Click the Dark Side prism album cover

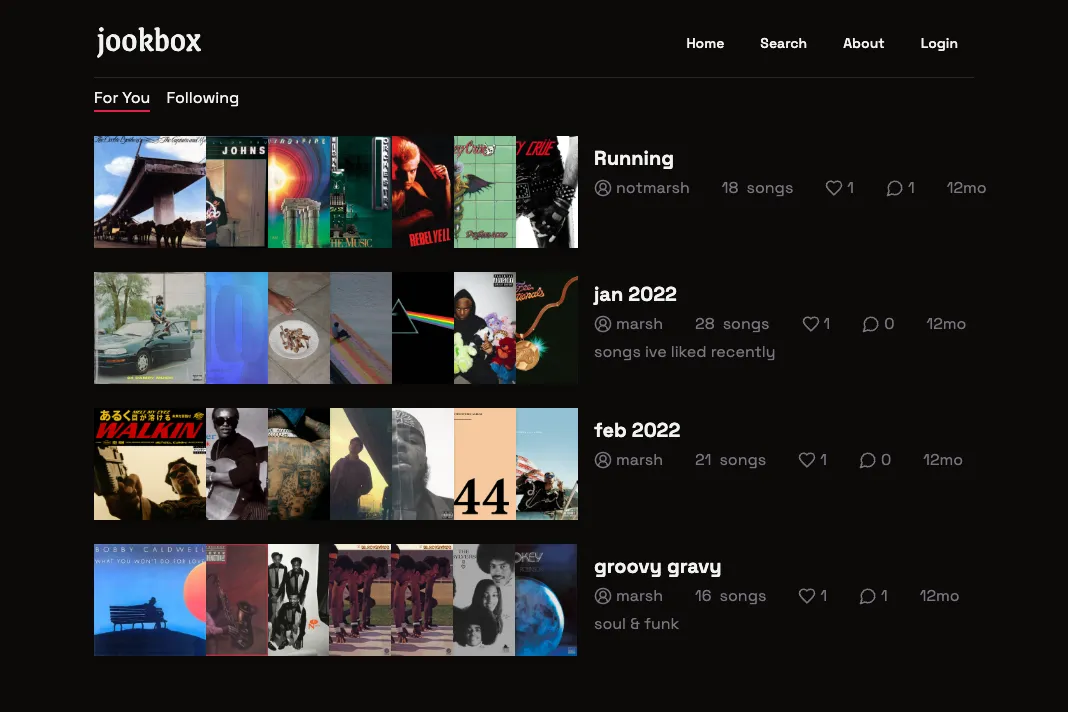[x=423, y=328]
